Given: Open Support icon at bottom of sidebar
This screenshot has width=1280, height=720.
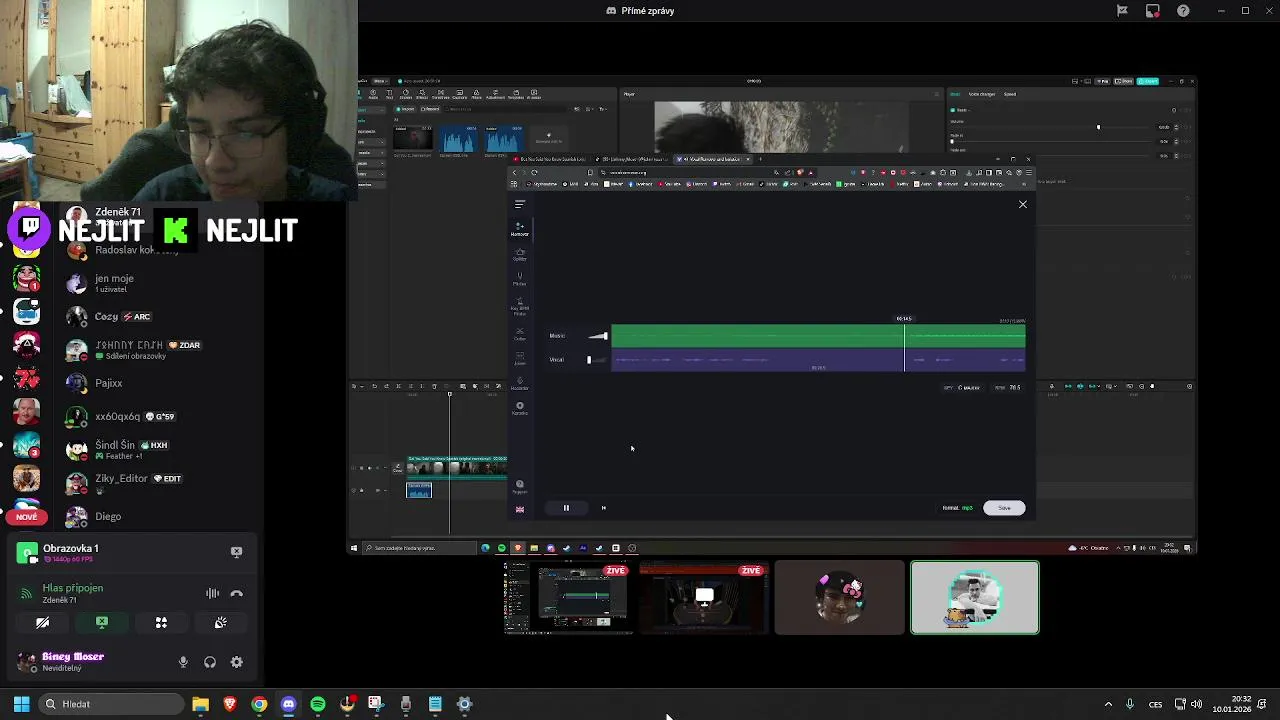Looking at the screenshot, I should [x=520, y=486].
